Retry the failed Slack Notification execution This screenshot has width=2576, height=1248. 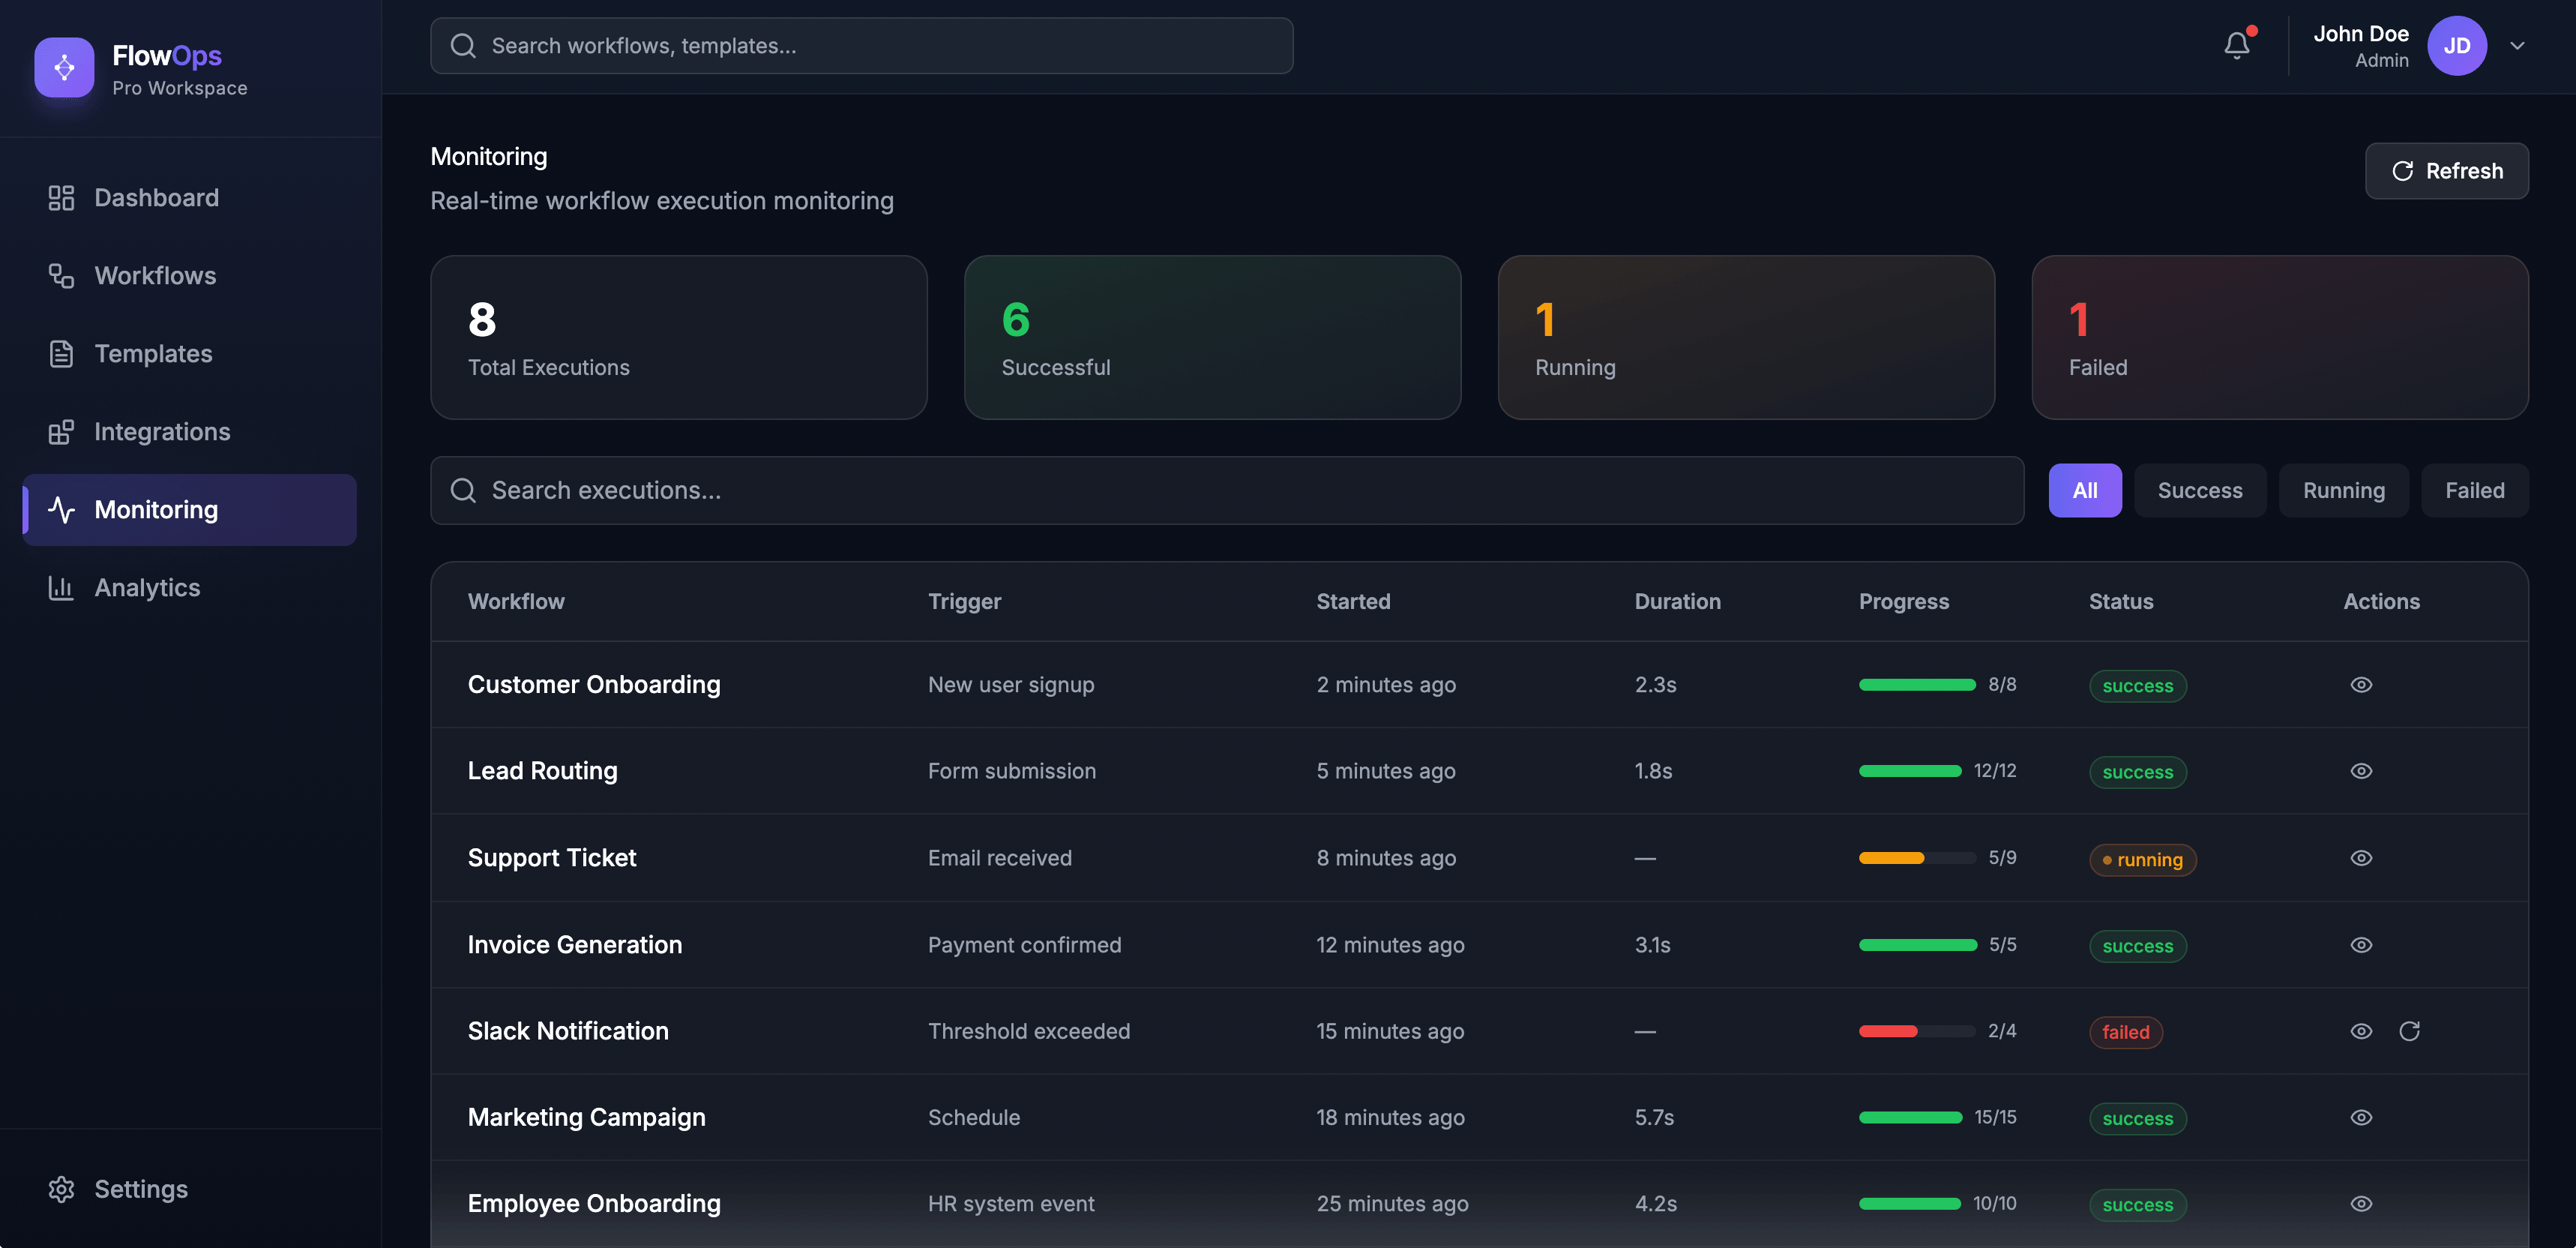[2410, 1031]
